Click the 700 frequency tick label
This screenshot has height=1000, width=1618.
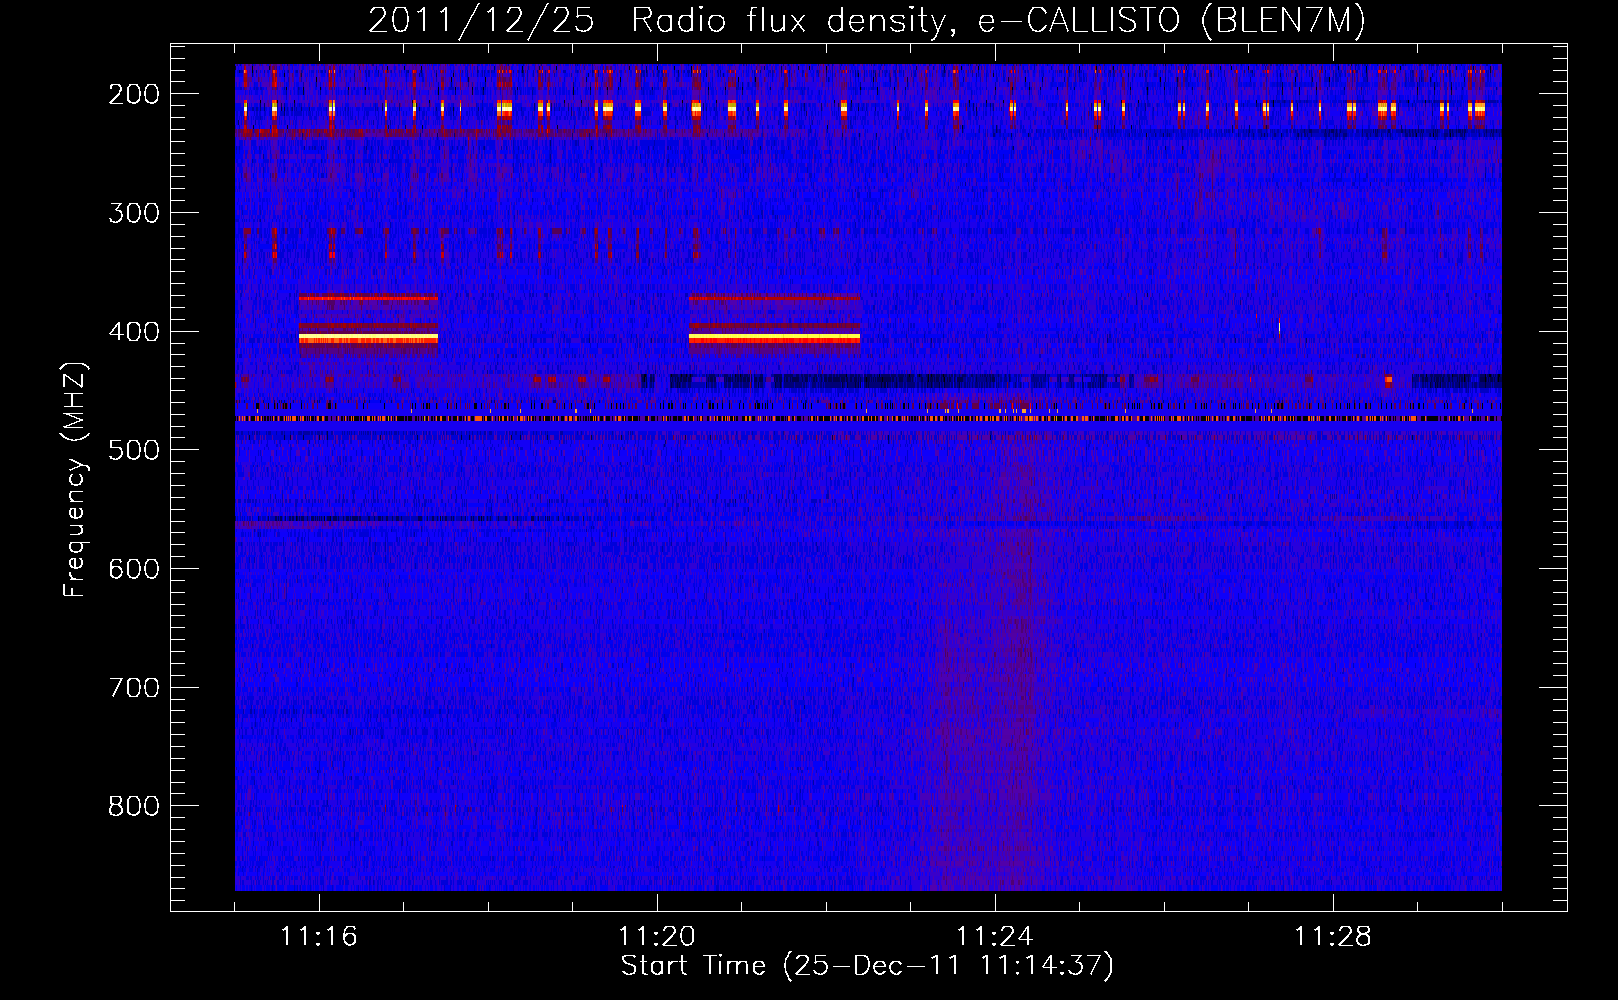(x=133, y=688)
